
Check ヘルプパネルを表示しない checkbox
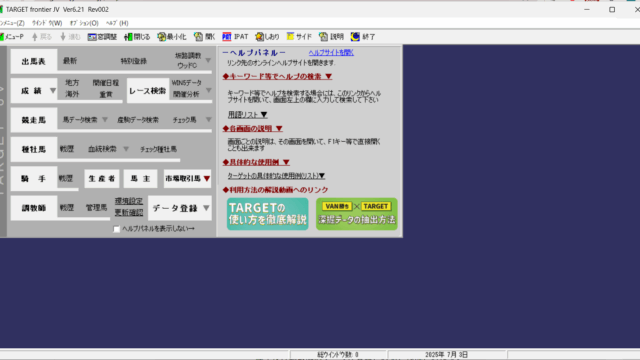click(116, 229)
